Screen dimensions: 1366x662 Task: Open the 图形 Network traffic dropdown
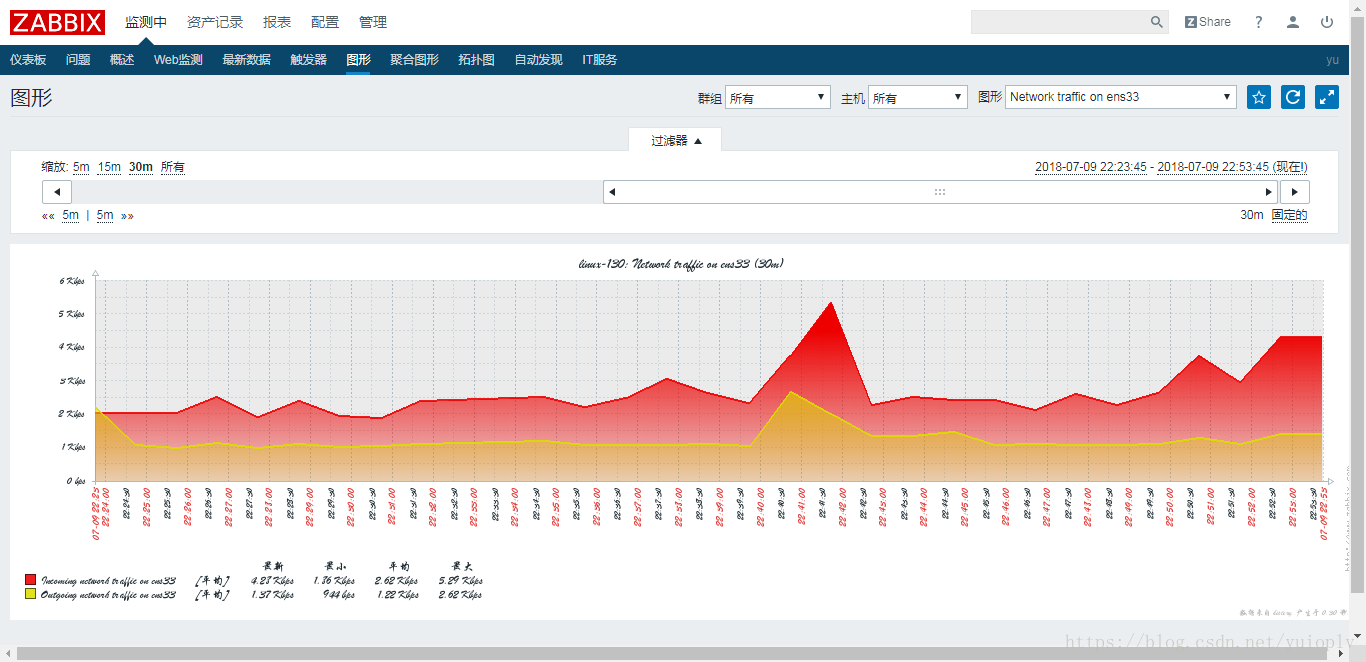[1121, 97]
